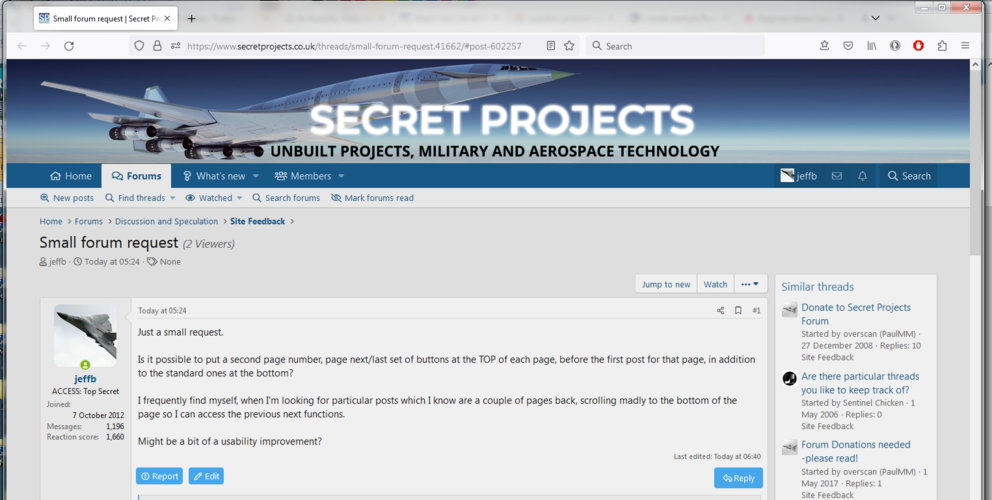Click Jump to new button
The width and height of the screenshot is (992, 500).
[x=666, y=284]
